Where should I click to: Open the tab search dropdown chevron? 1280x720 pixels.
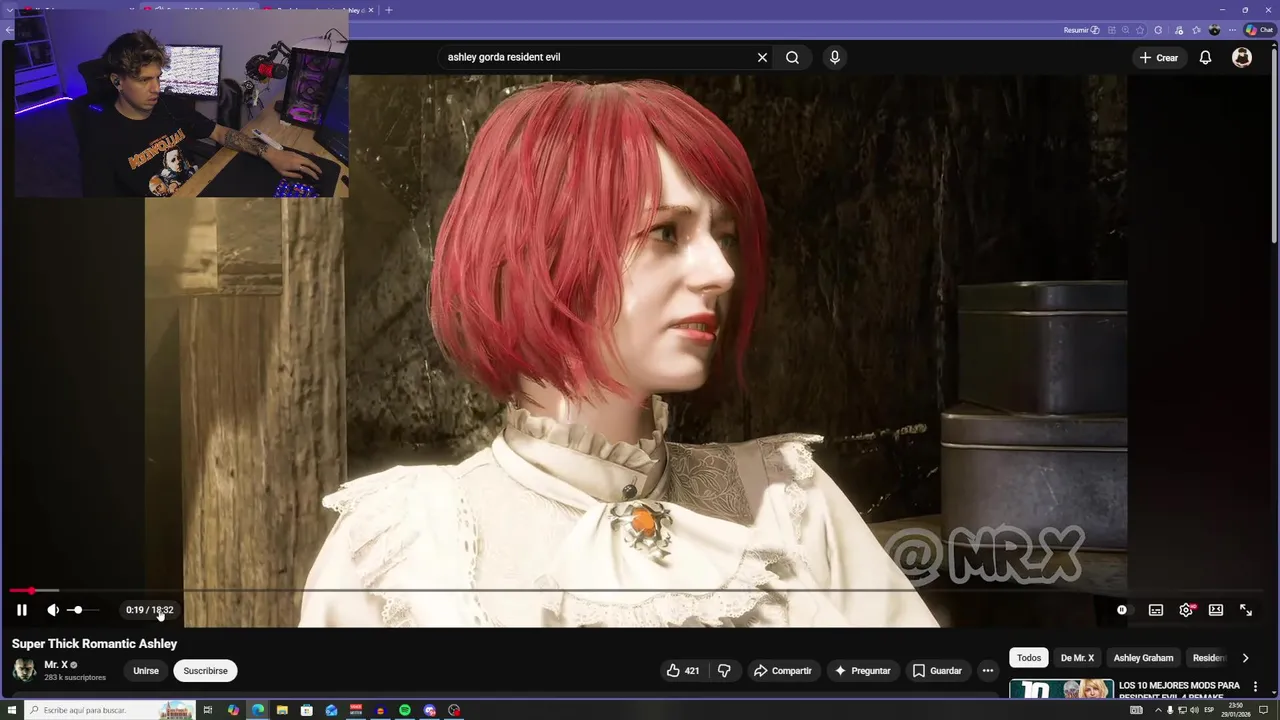[x=8, y=10]
